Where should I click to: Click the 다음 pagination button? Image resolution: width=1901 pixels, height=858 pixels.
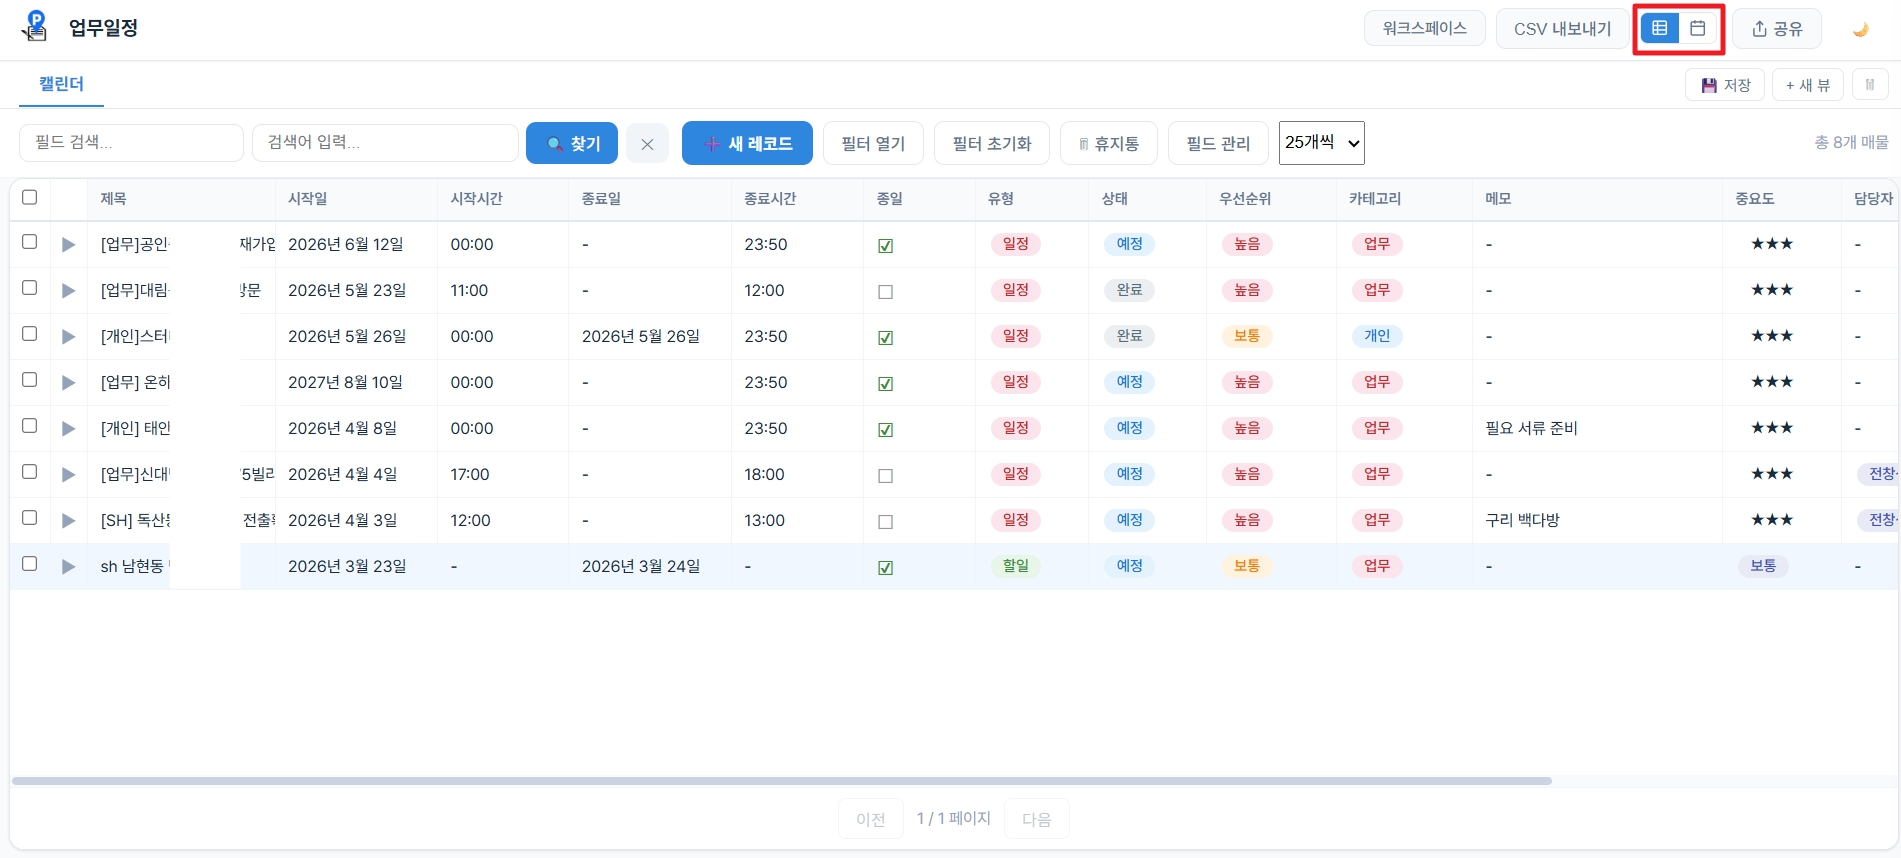tap(1036, 819)
